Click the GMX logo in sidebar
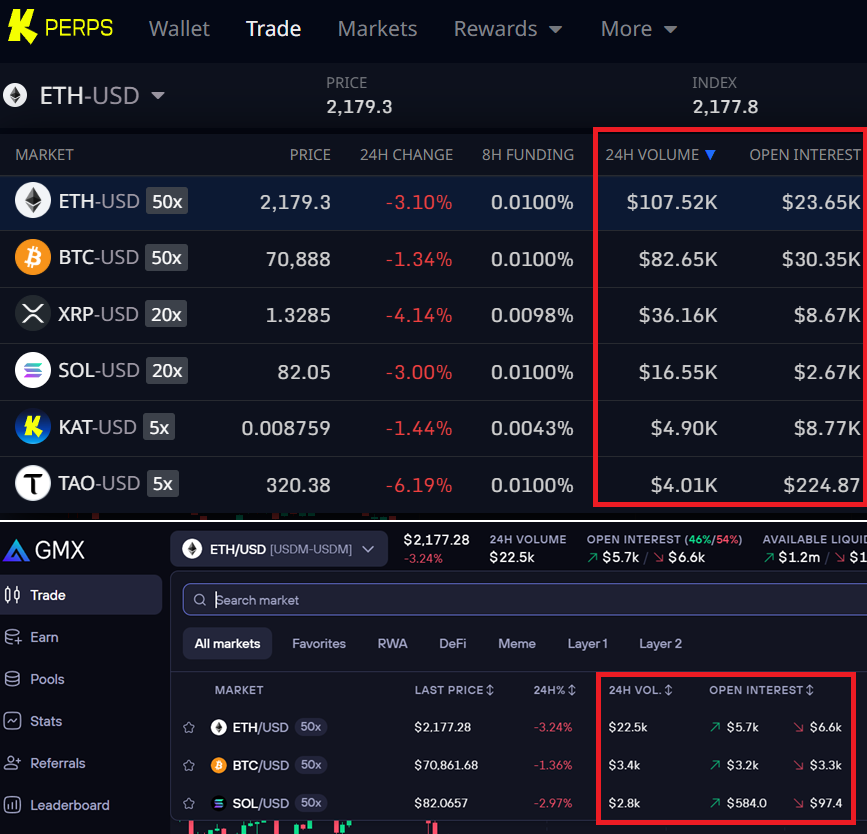 point(45,550)
